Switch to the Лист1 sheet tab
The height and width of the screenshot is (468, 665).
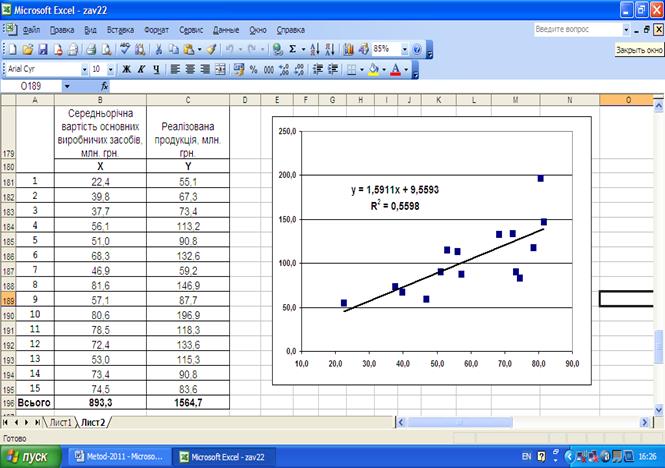pyautogui.click(x=60, y=422)
